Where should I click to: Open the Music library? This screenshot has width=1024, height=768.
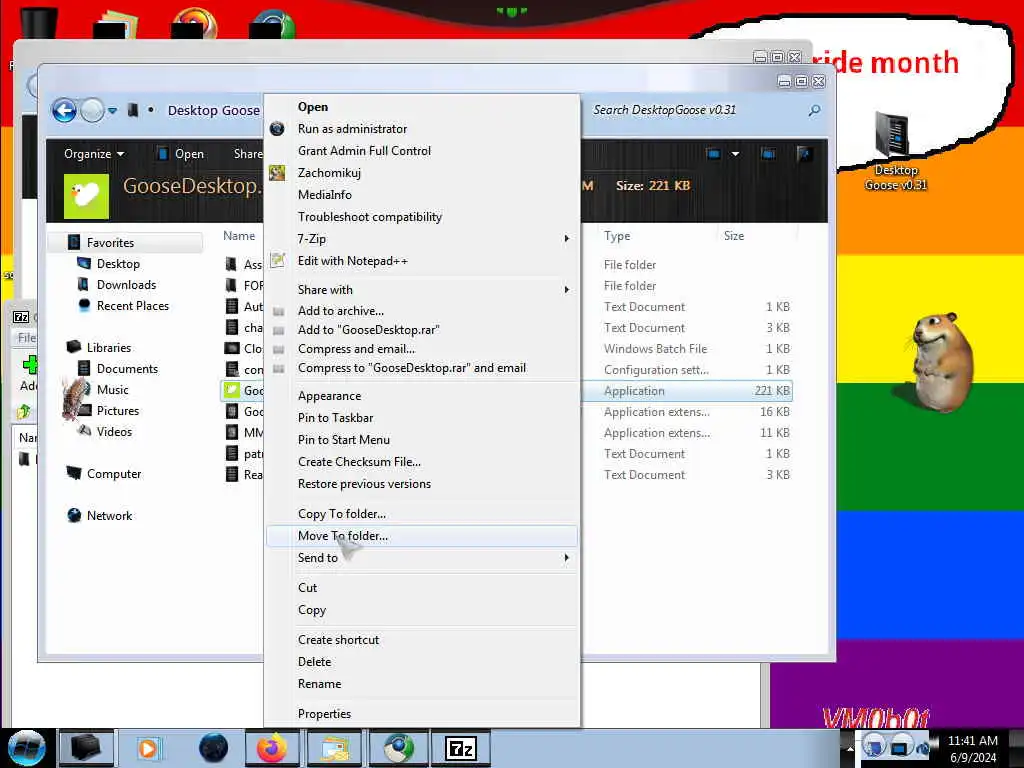[x=112, y=389]
